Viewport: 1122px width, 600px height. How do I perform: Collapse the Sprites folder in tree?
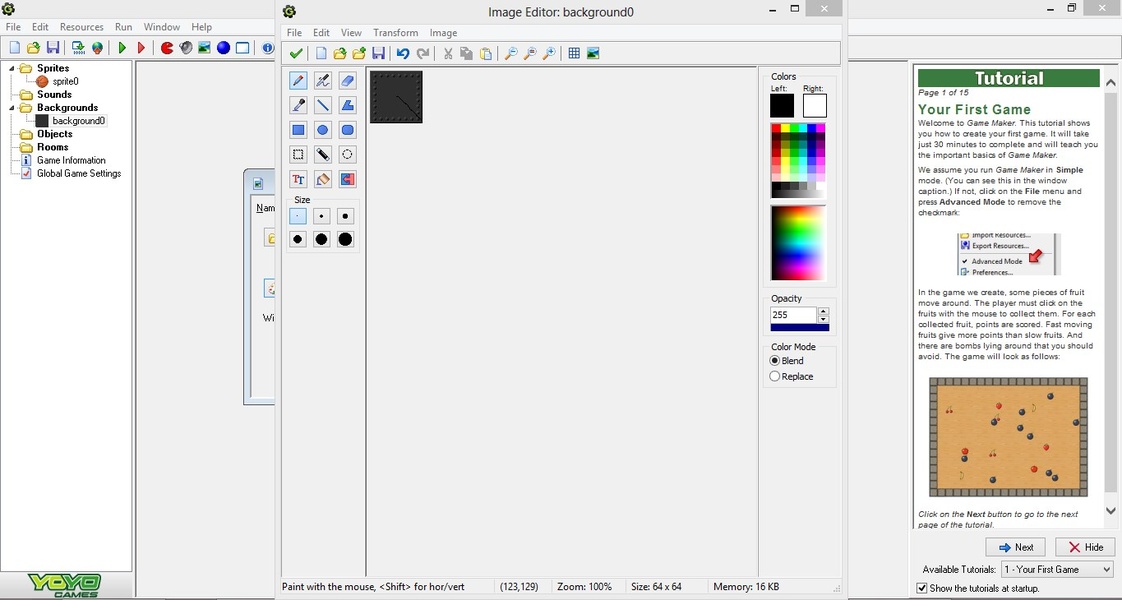point(13,69)
